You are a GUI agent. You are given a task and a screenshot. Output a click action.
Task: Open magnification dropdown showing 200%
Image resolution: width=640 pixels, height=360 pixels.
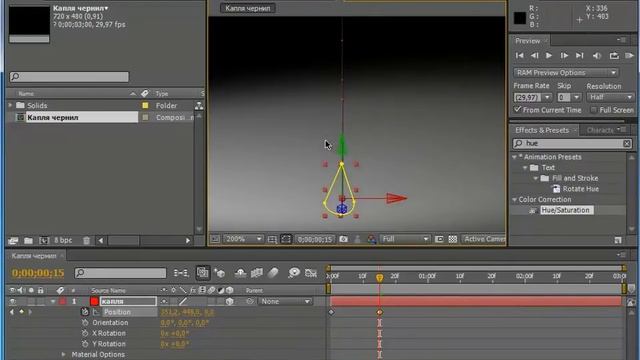243,239
